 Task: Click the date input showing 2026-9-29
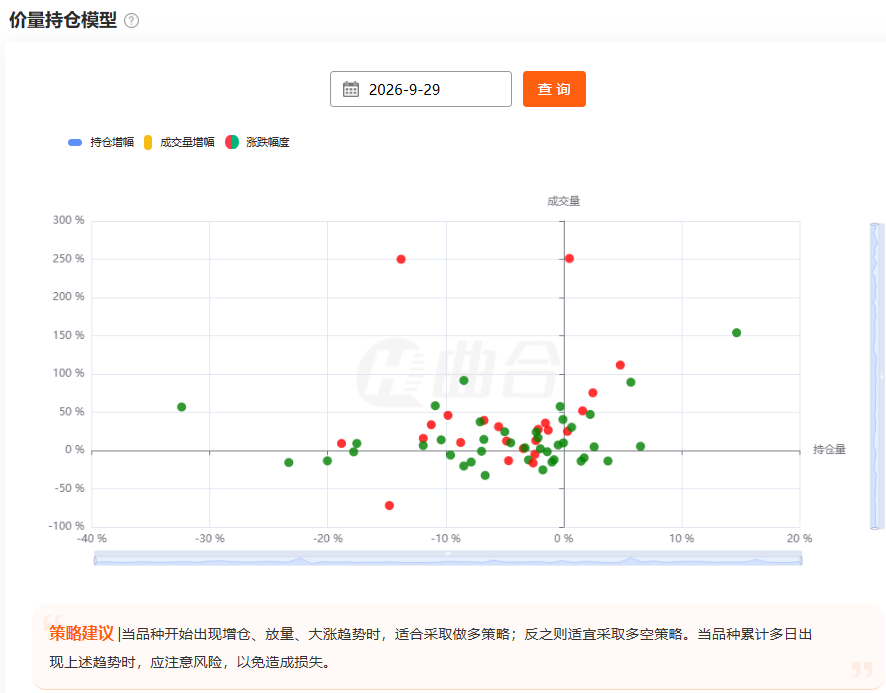coord(421,89)
